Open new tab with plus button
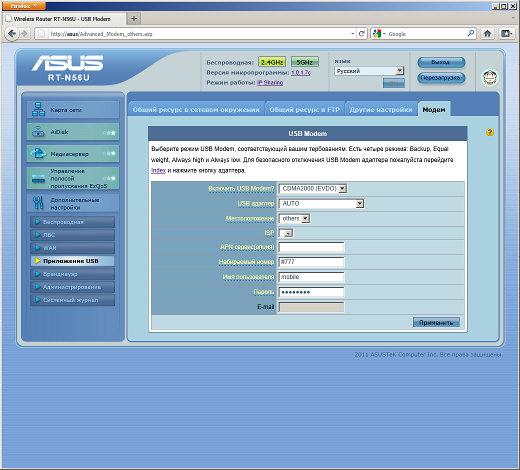520x470 pixels. point(134,19)
